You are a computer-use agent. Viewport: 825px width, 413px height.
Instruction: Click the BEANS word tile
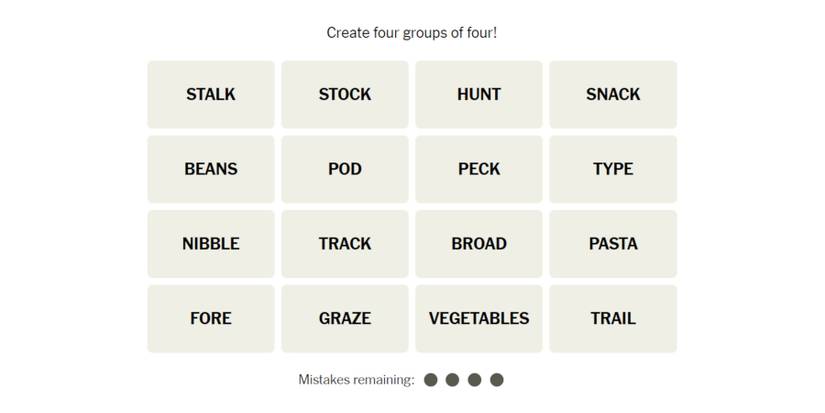211,169
